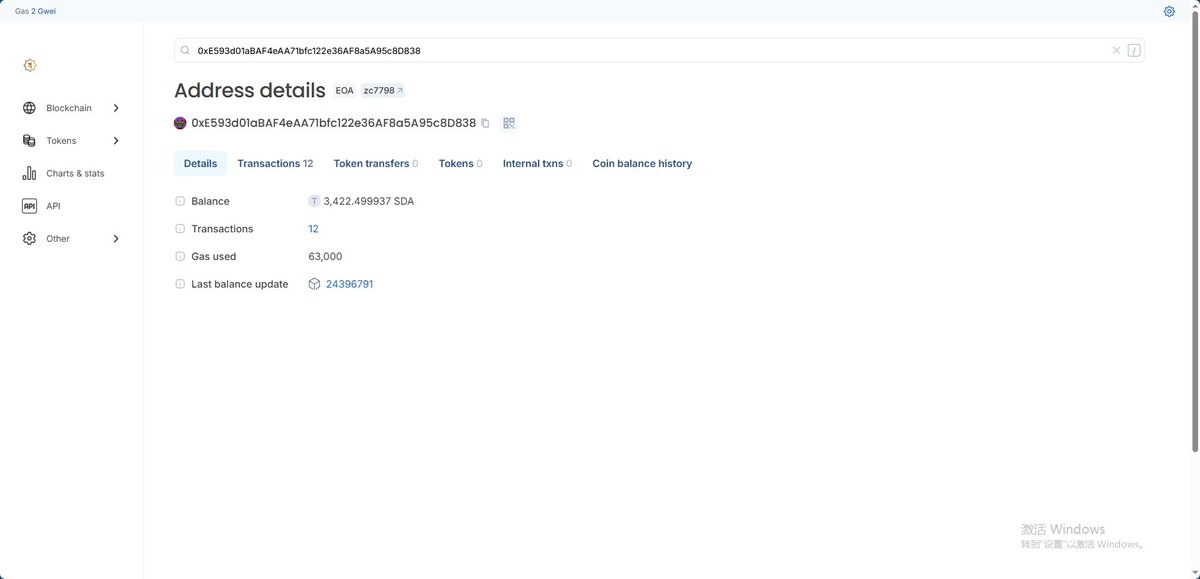Screen dimensions: 1200x579
Task: Expand the Blockchain sidebar menu
Action: [115, 107]
